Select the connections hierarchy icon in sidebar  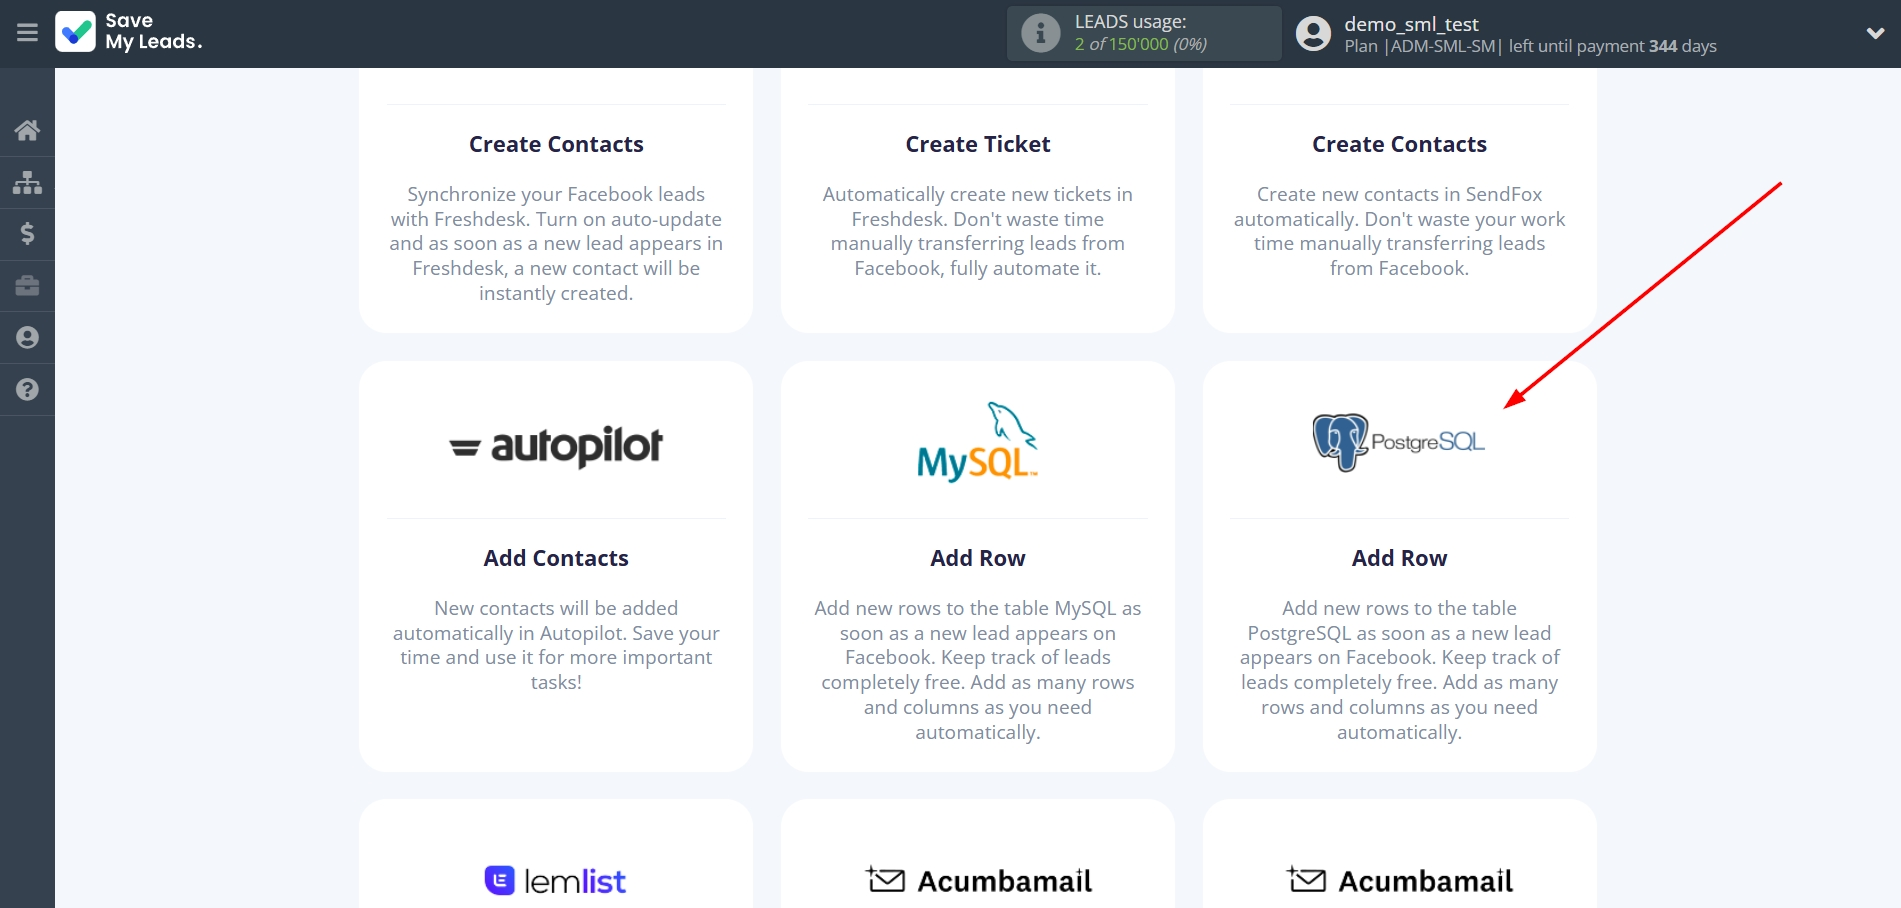tap(27, 182)
